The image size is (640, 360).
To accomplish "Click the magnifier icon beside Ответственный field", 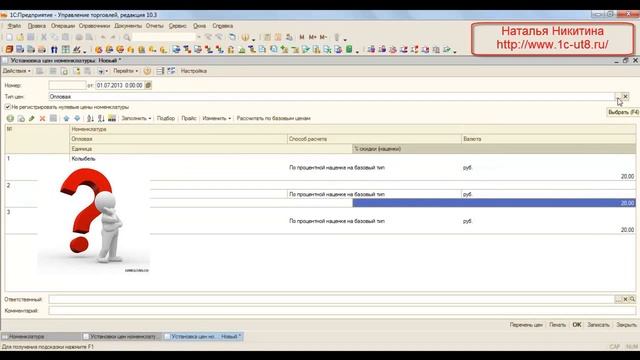I will pyautogui.click(x=632, y=299).
